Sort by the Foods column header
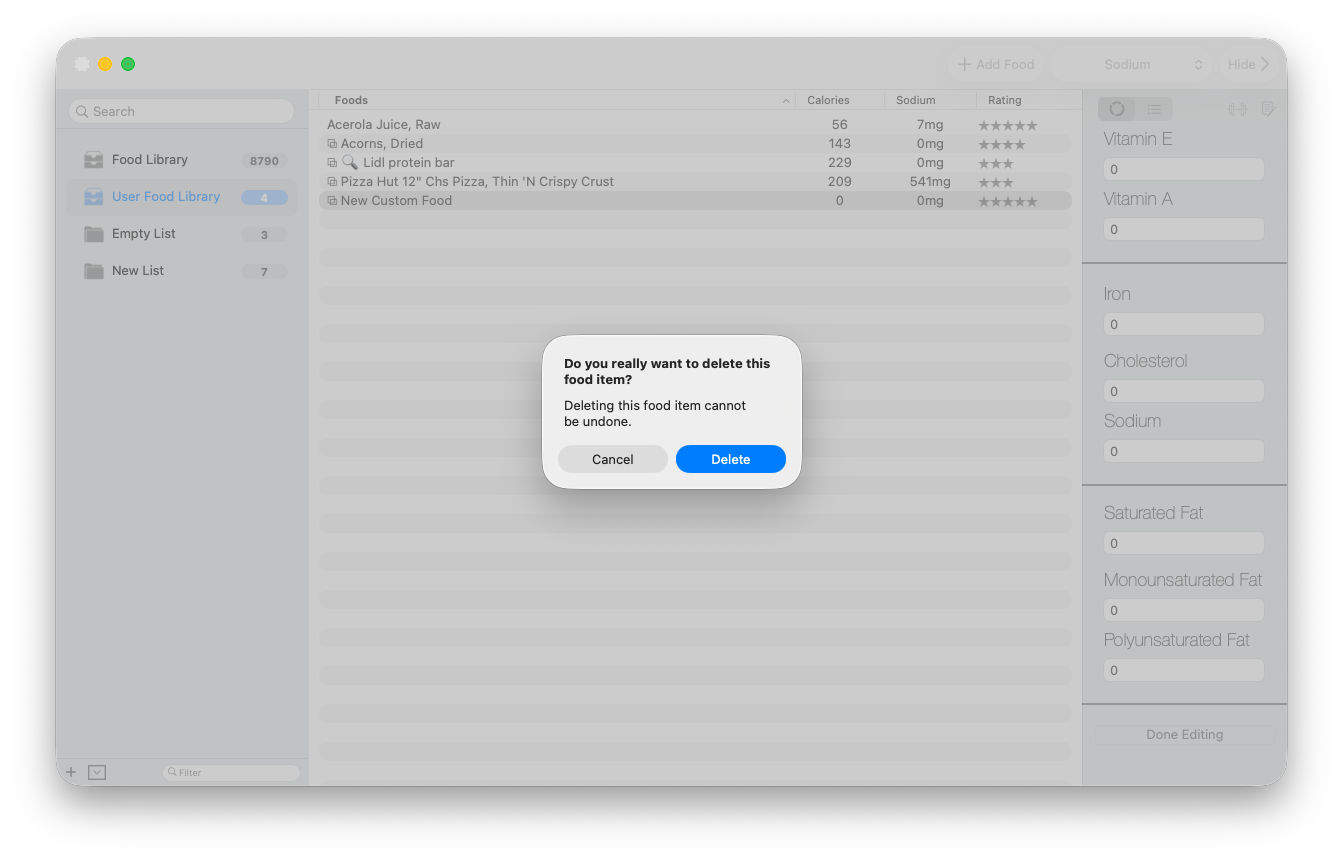 (x=557, y=100)
